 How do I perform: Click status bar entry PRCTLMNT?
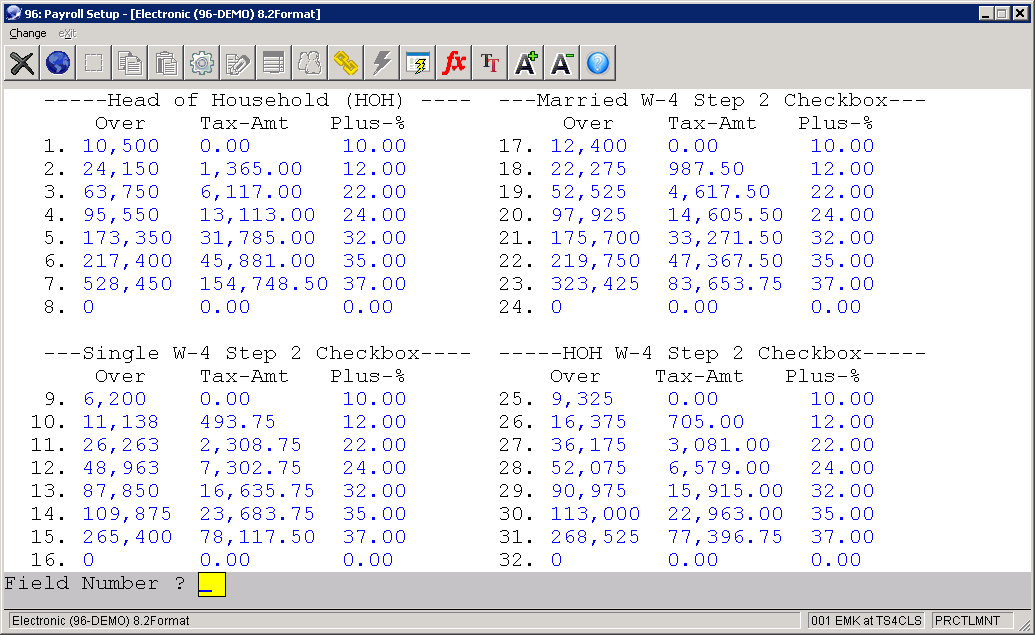(968, 620)
